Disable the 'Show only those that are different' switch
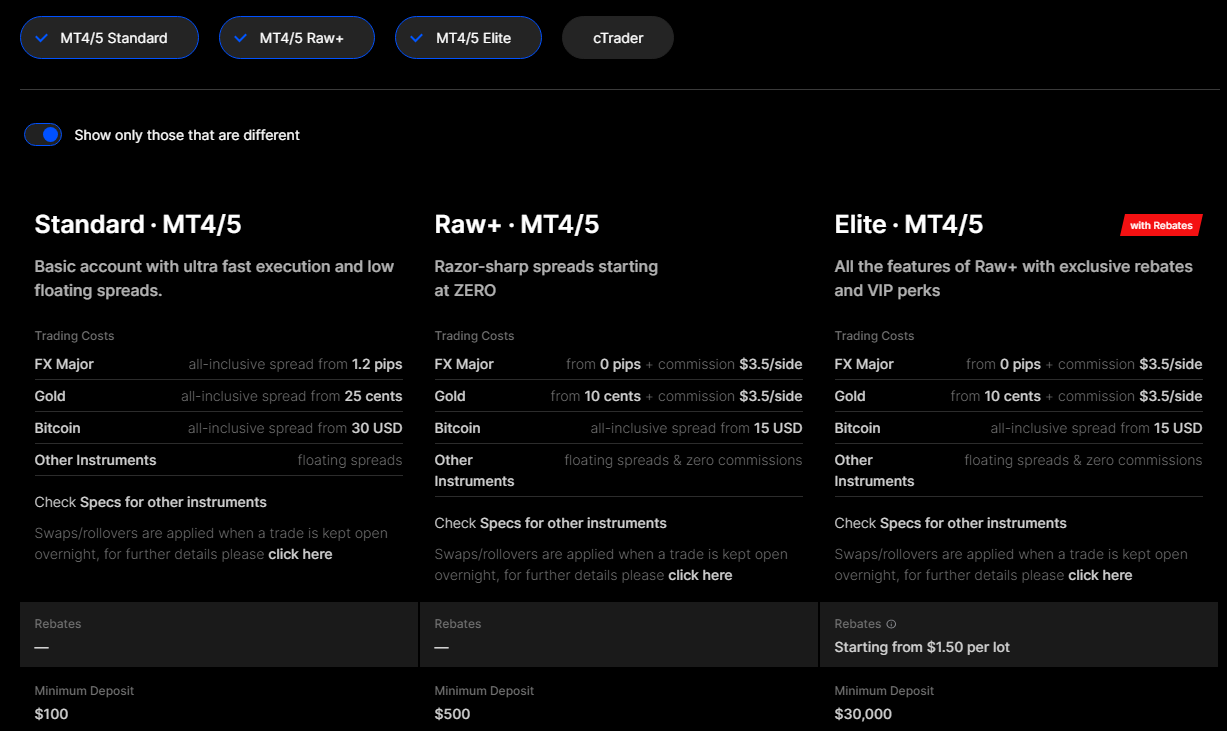Viewport: 1227px width, 731px height. 44,135
